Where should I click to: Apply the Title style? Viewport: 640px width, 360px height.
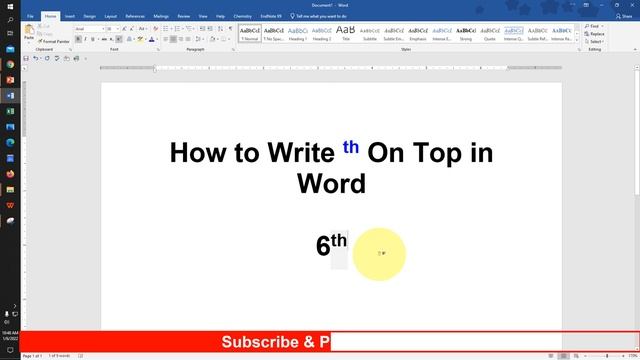click(346, 33)
